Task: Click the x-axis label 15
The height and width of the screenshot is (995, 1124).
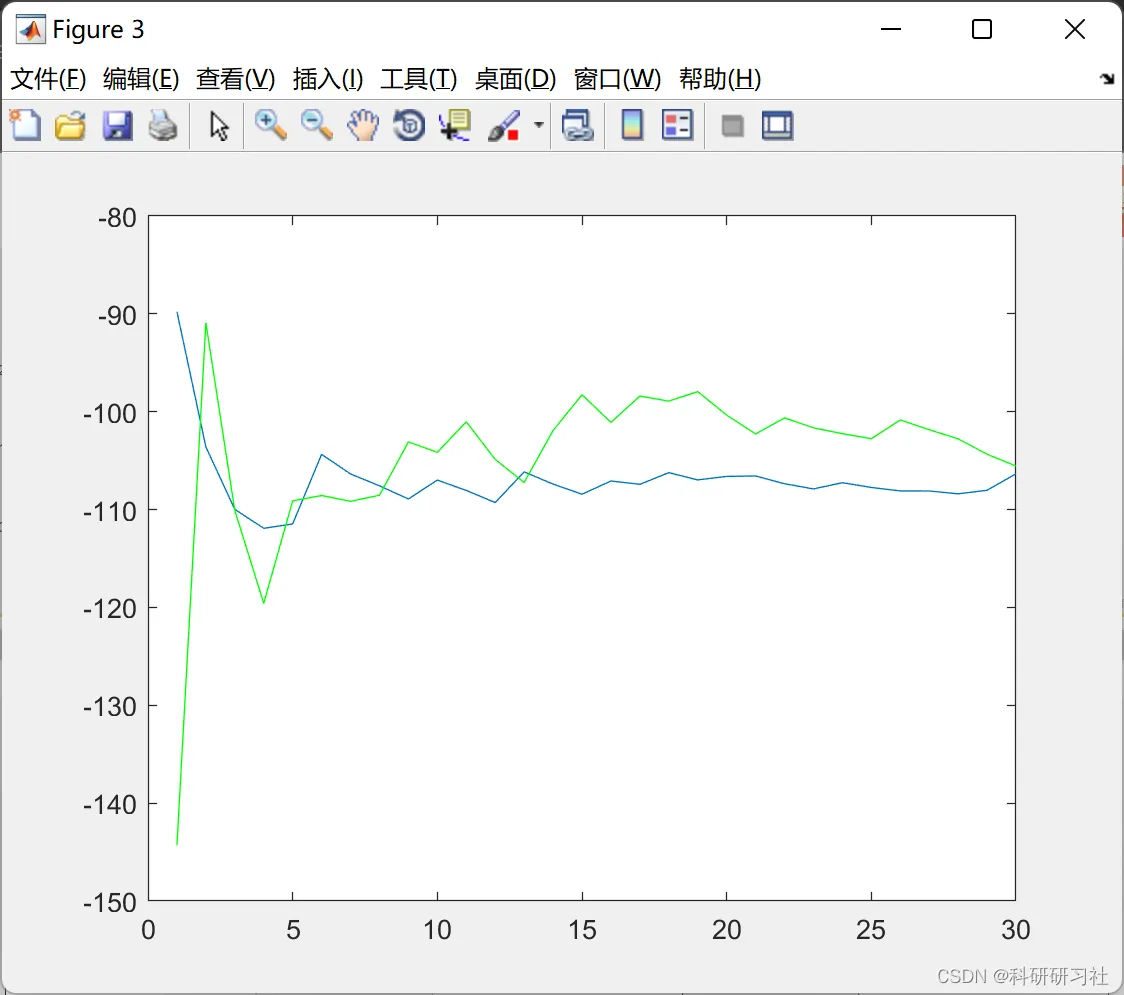Action: click(582, 930)
